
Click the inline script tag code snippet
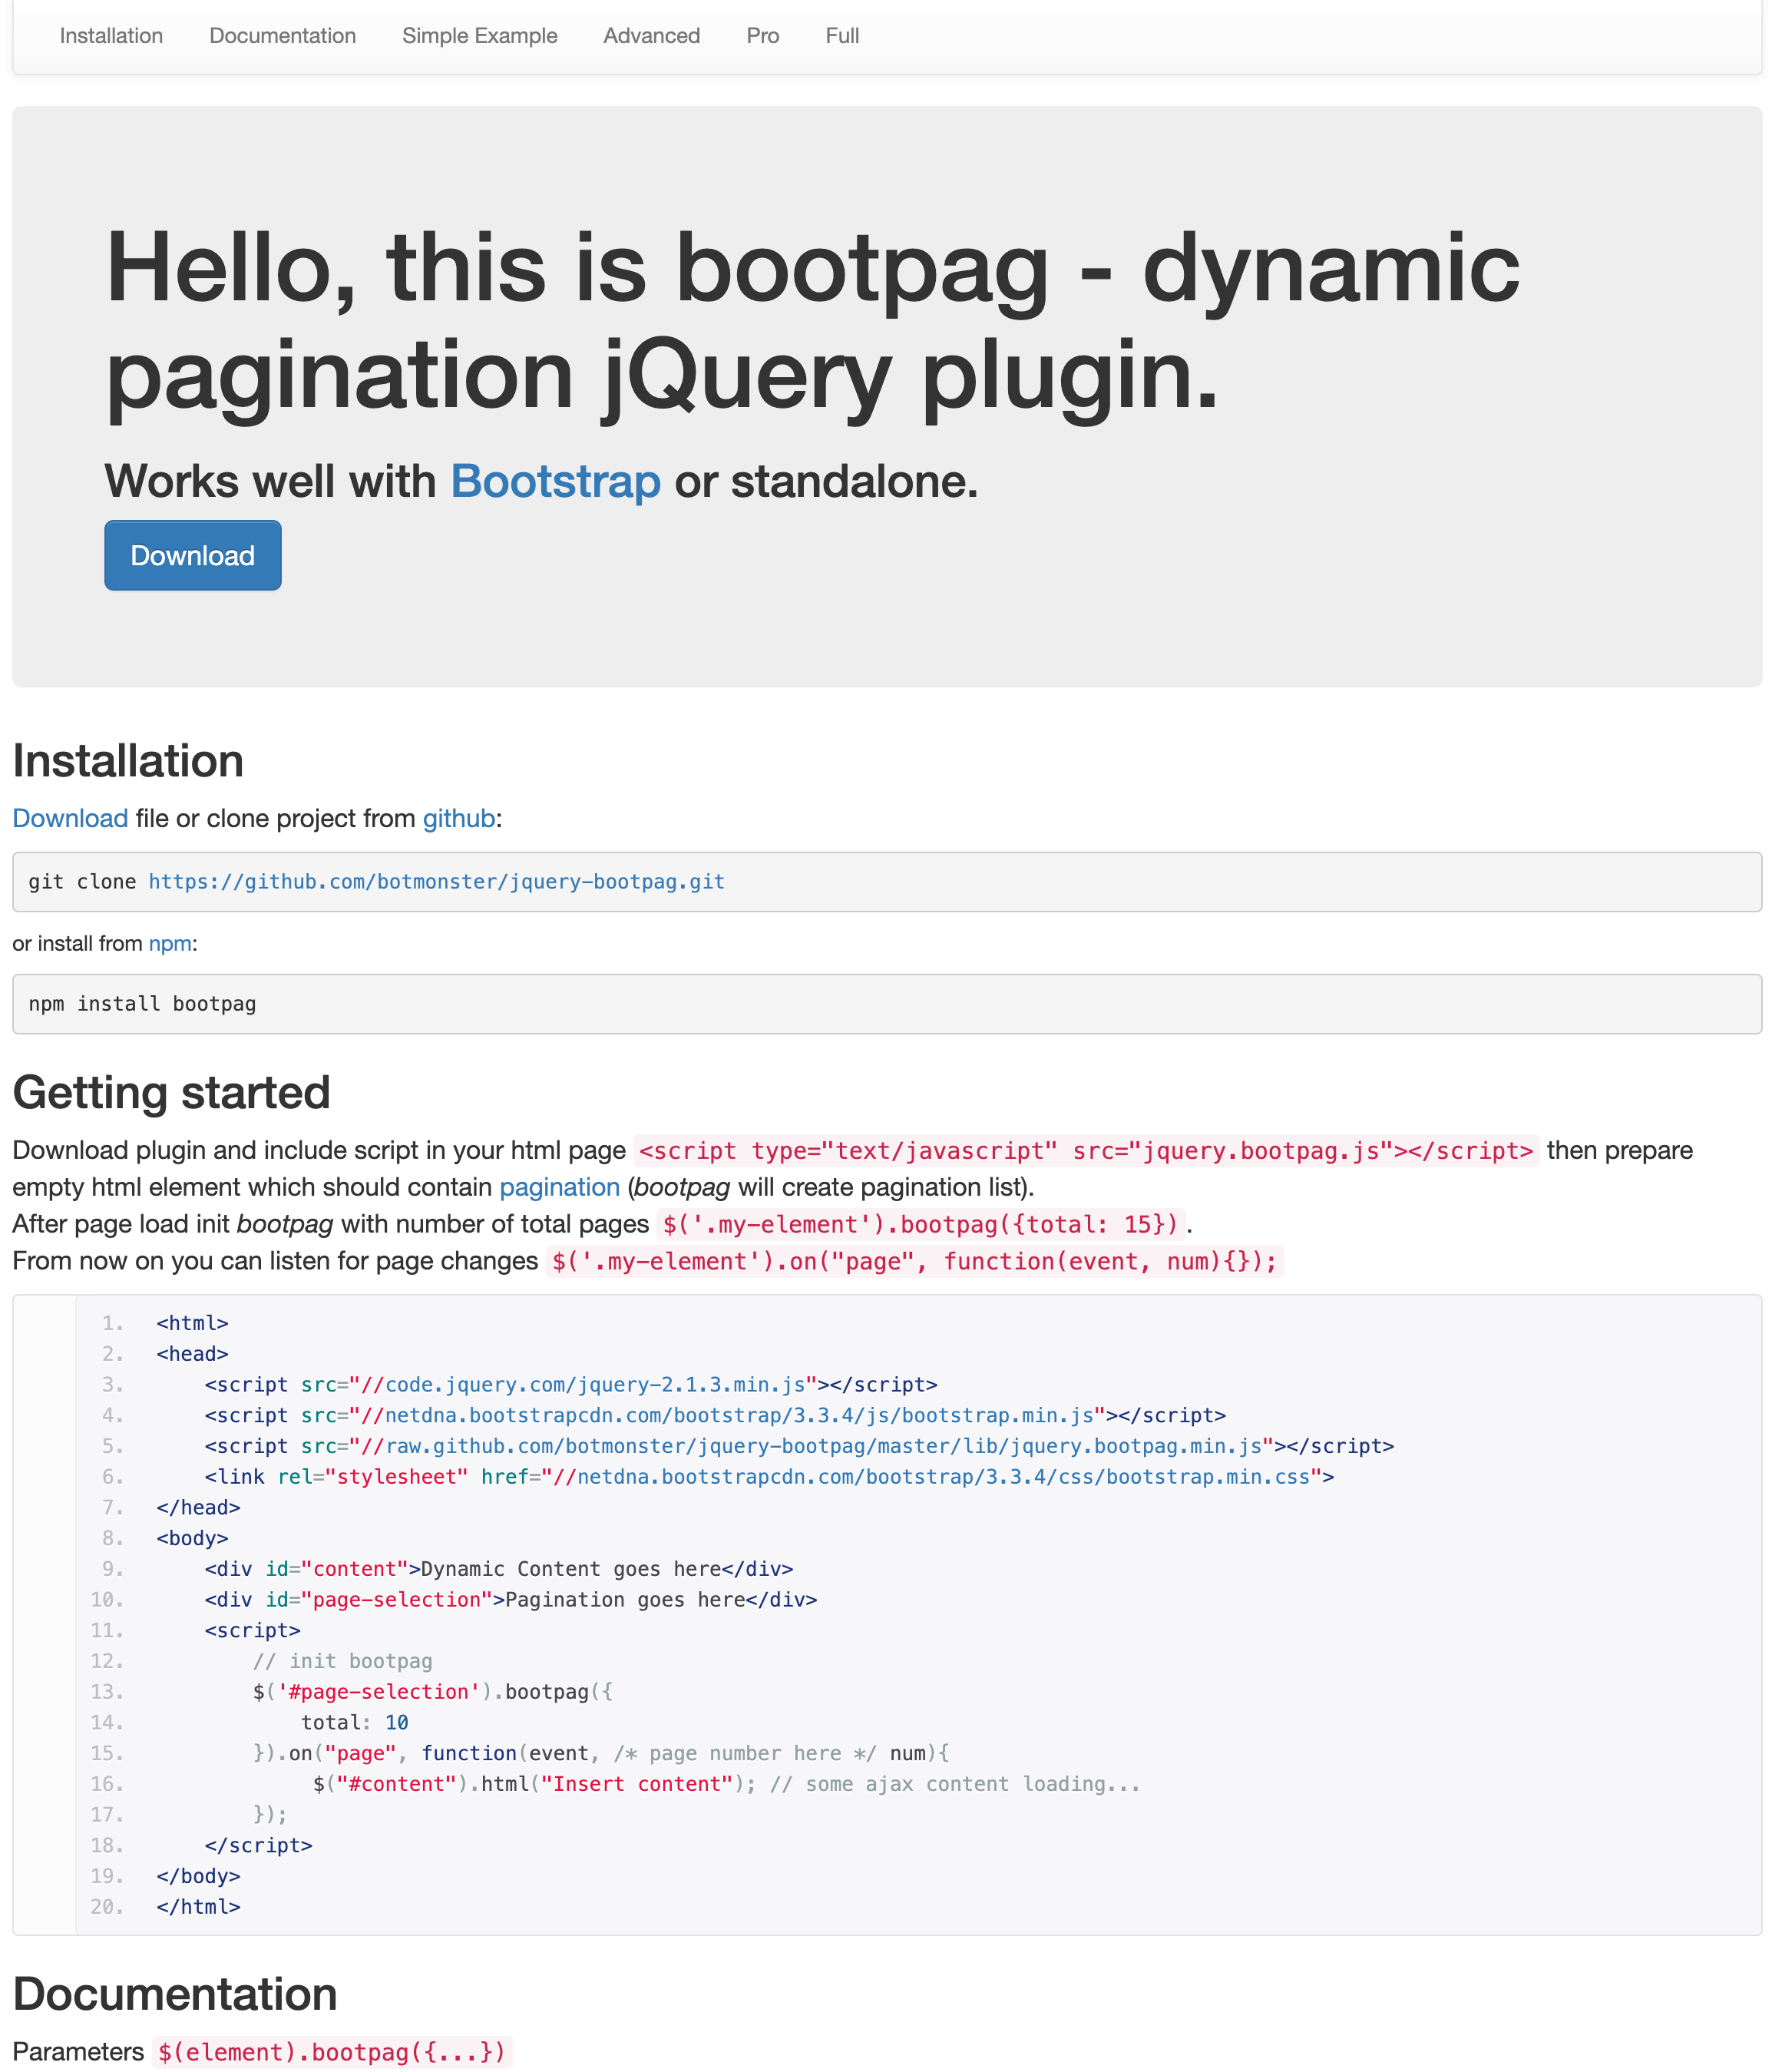(1085, 1151)
